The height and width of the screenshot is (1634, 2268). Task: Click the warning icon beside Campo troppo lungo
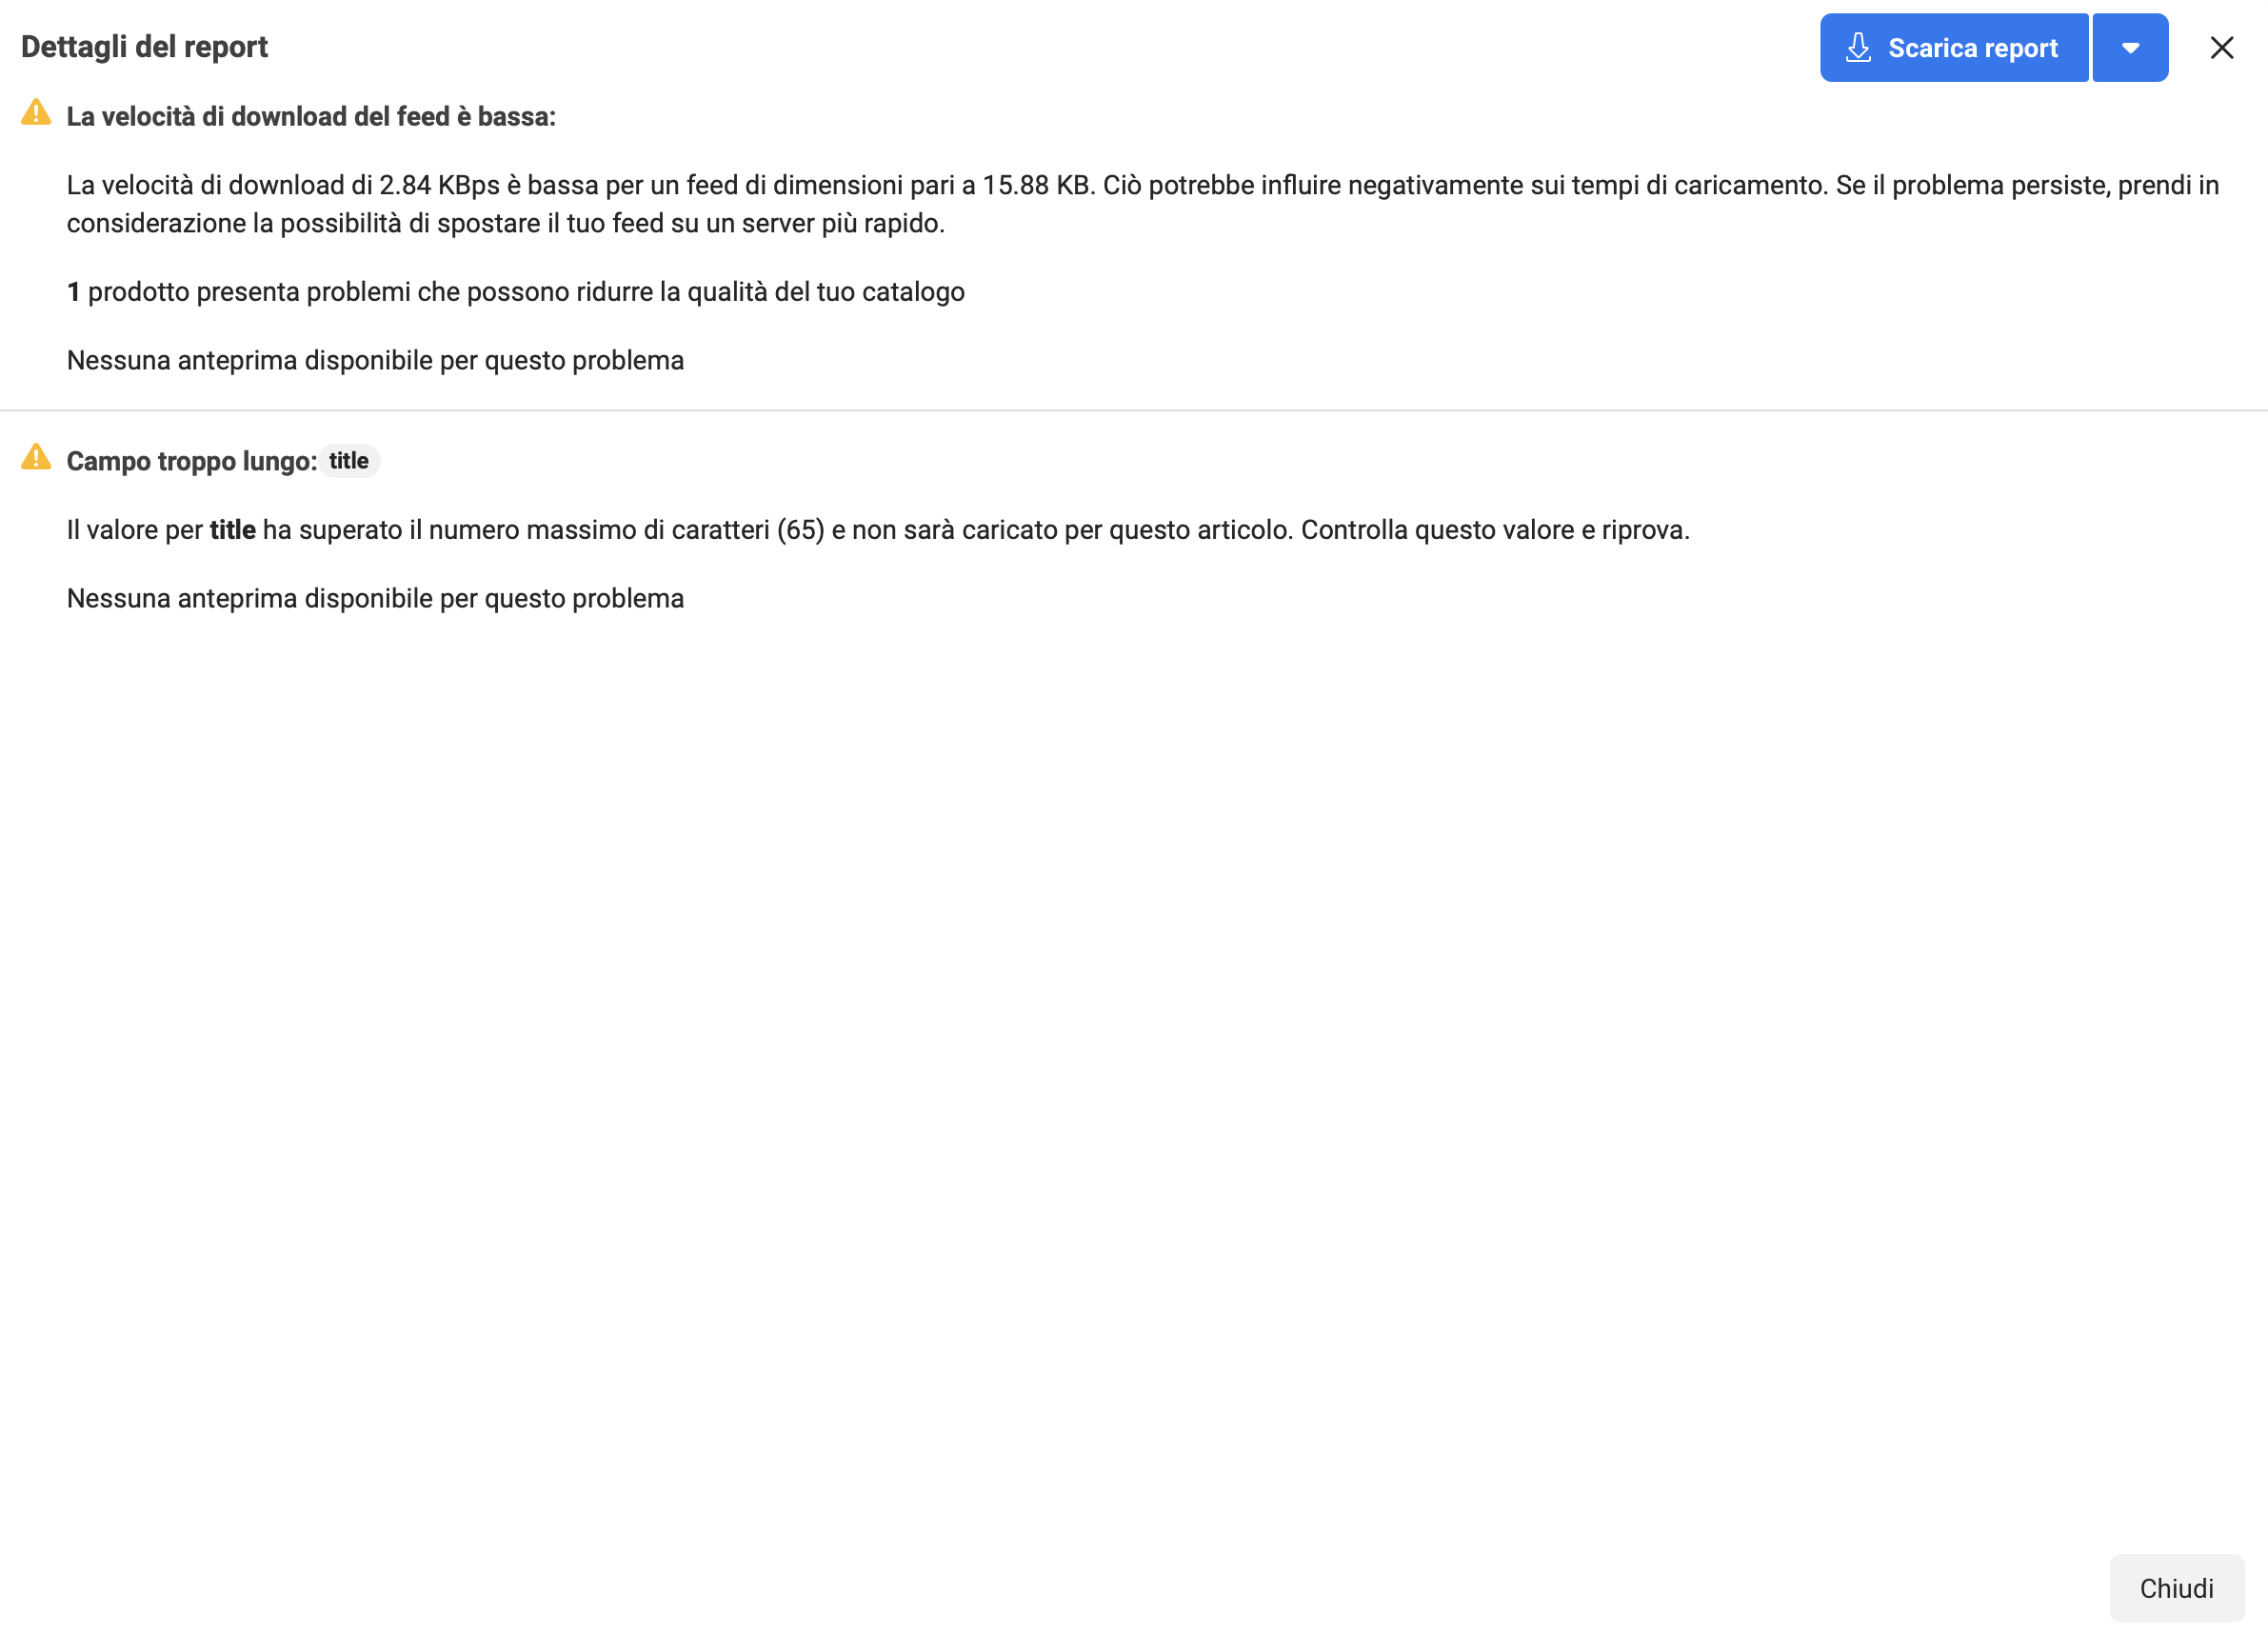click(36, 458)
